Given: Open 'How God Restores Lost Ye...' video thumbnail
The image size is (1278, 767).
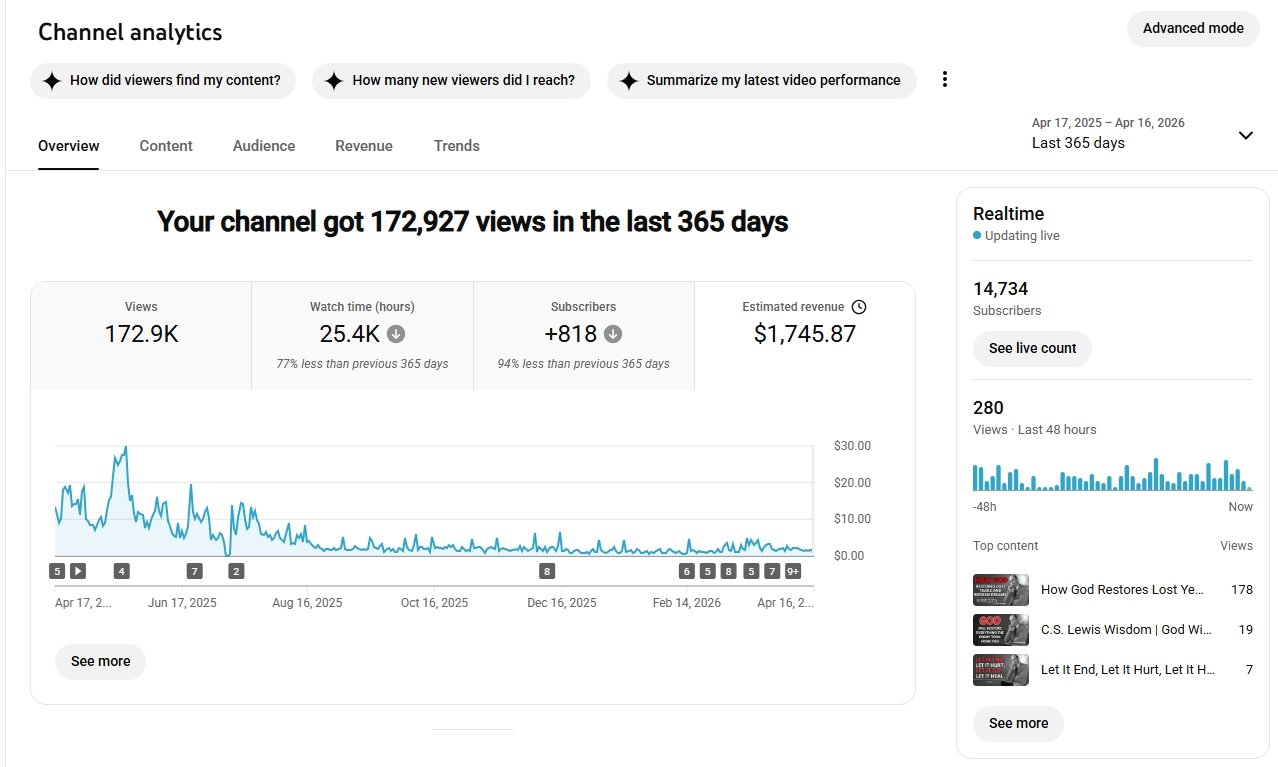Looking at the screenshot, I should tap(1000, 590).
